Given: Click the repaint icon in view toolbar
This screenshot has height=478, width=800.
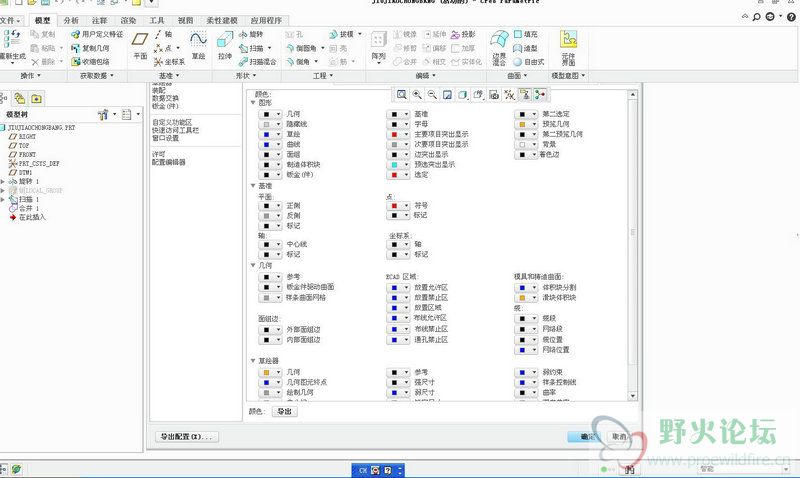Looking at the screenshot, I should (447, 94).
